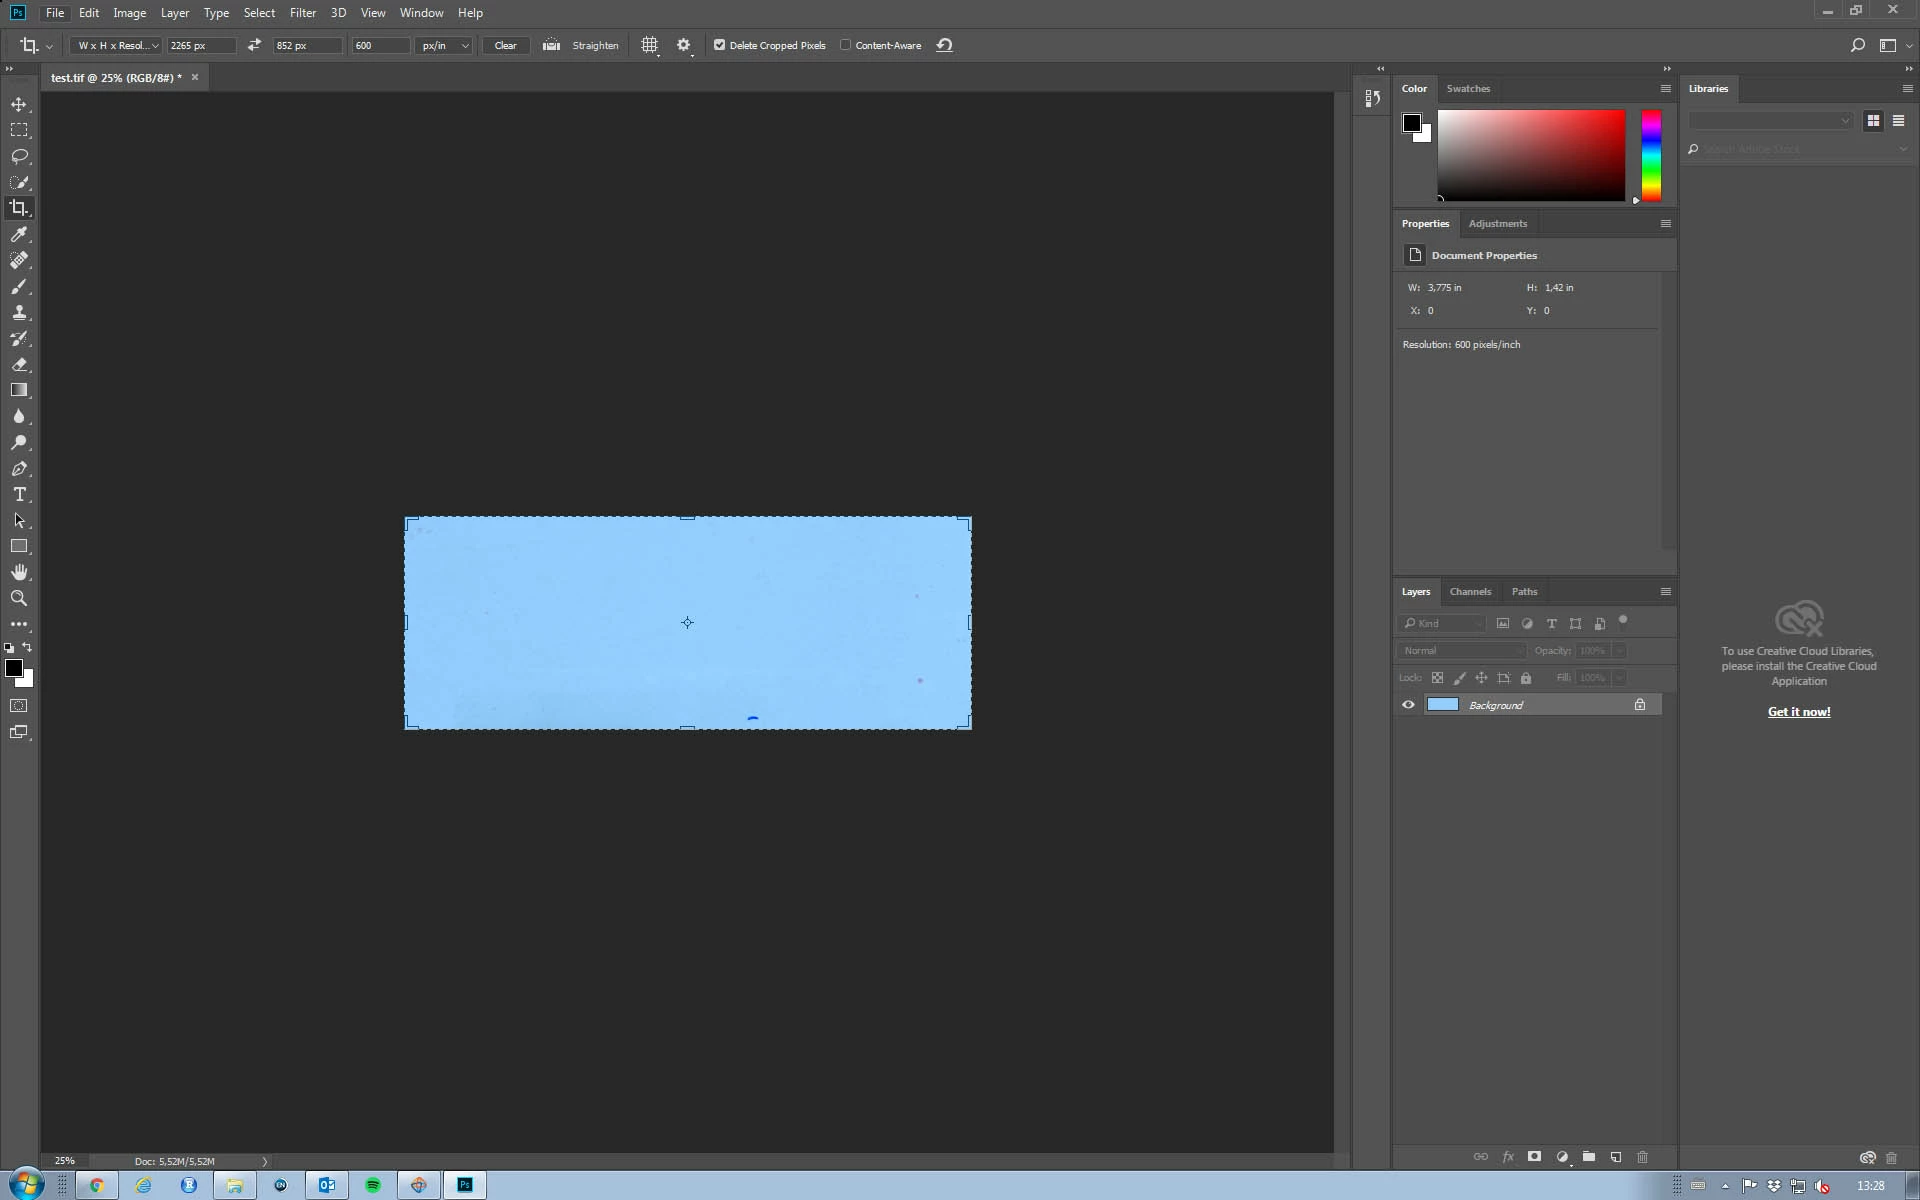Switch to the Channels tab

click(x=1470, y=591)
